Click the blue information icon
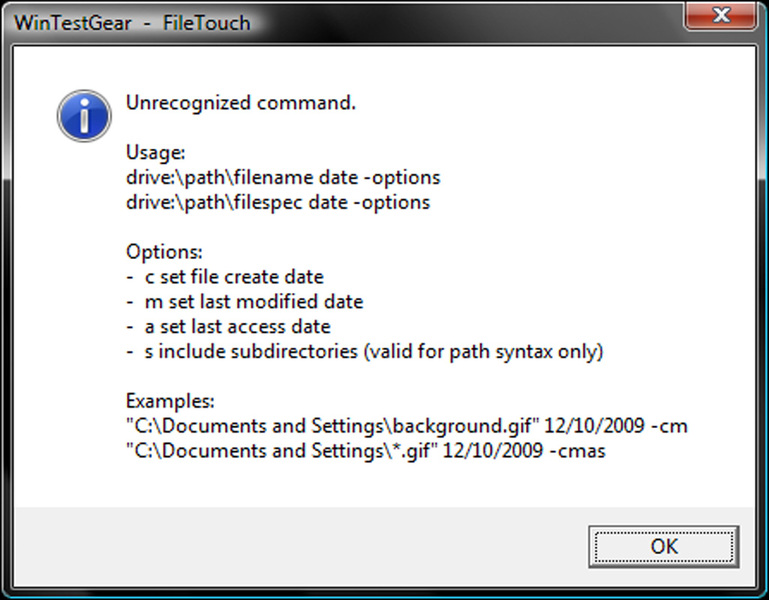 [84, 116]
